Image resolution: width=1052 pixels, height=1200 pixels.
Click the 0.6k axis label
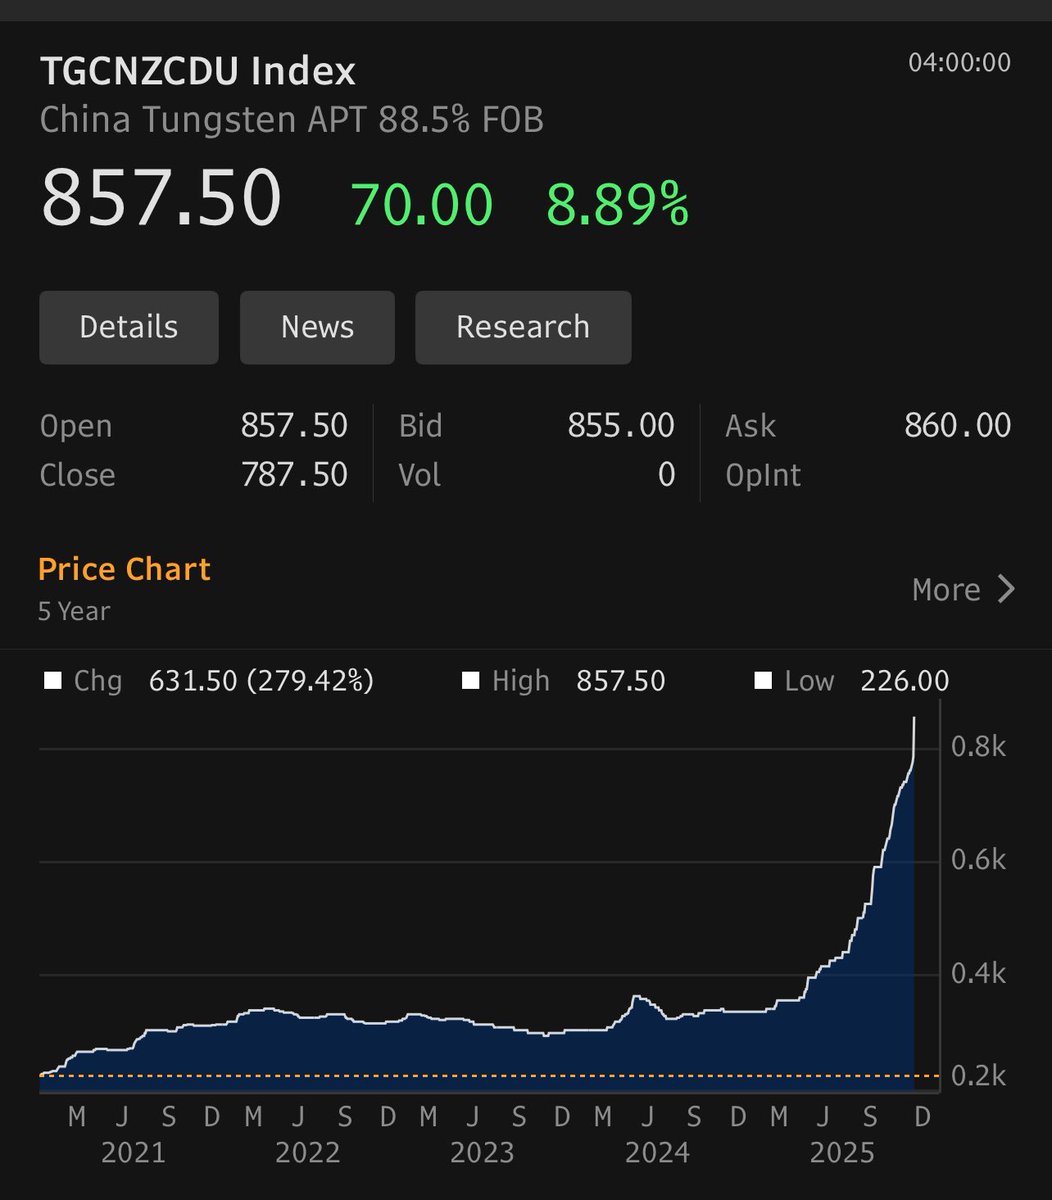(x=977, y=860)
